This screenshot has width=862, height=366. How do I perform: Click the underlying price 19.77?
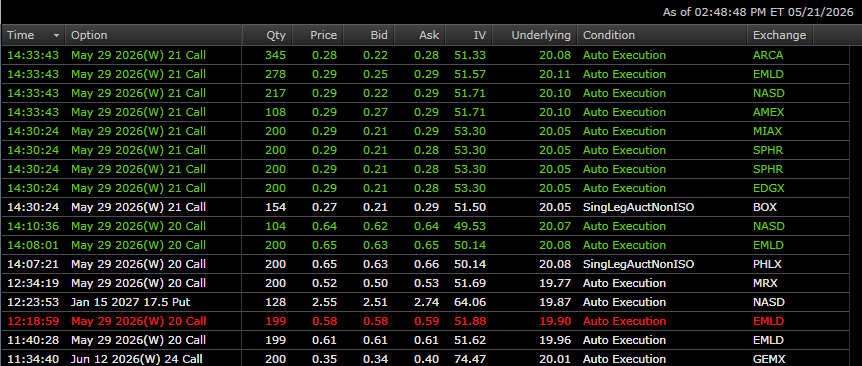pos(555,283)
